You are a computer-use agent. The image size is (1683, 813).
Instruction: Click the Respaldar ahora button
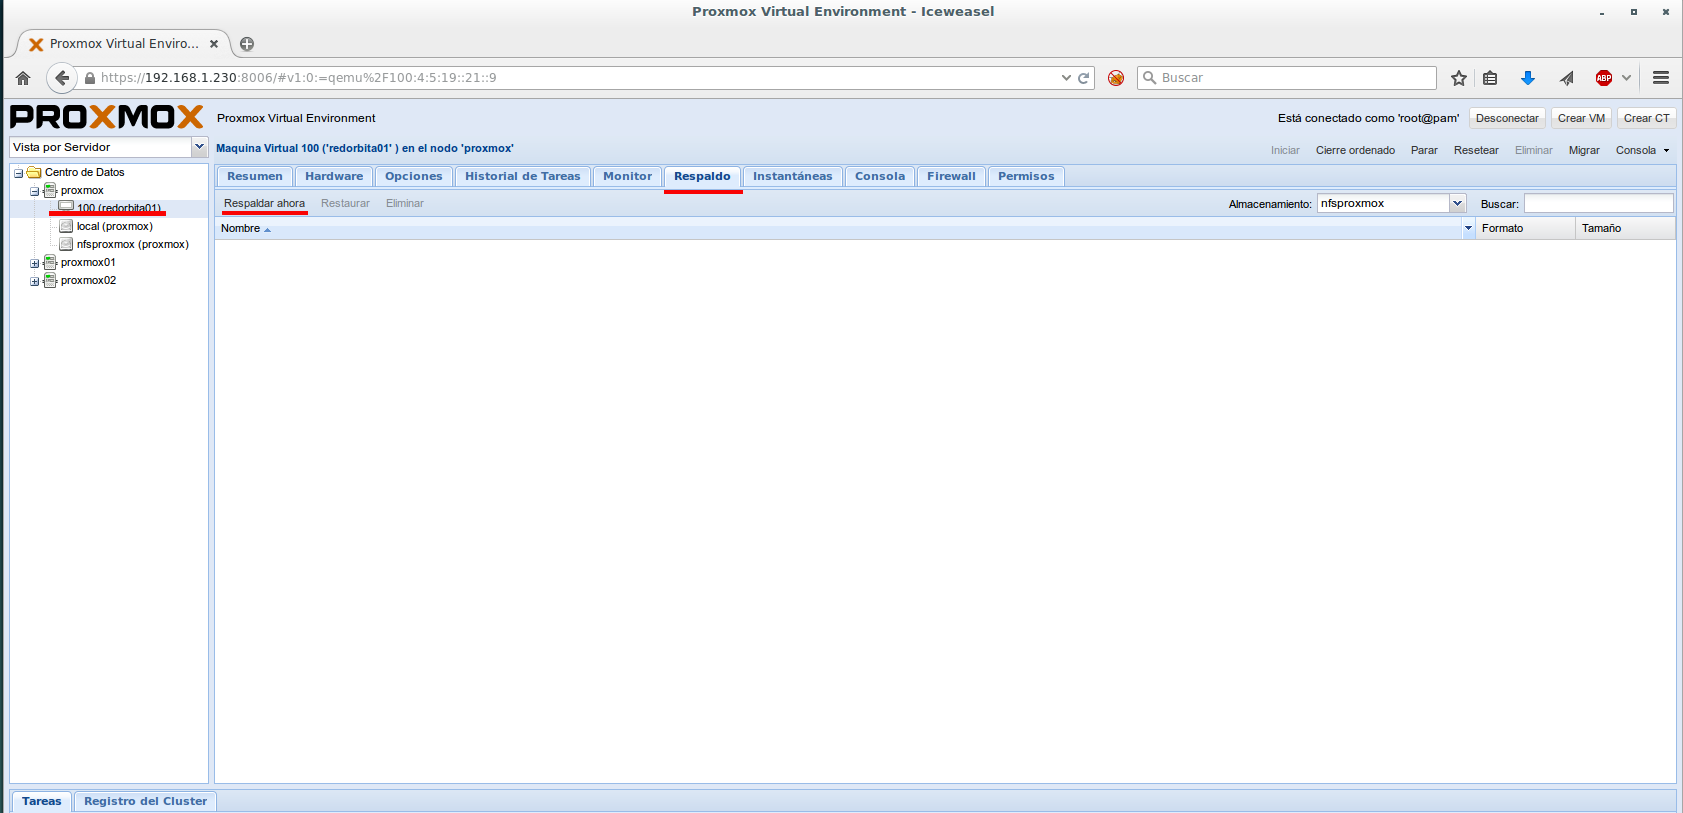[264, 203]
